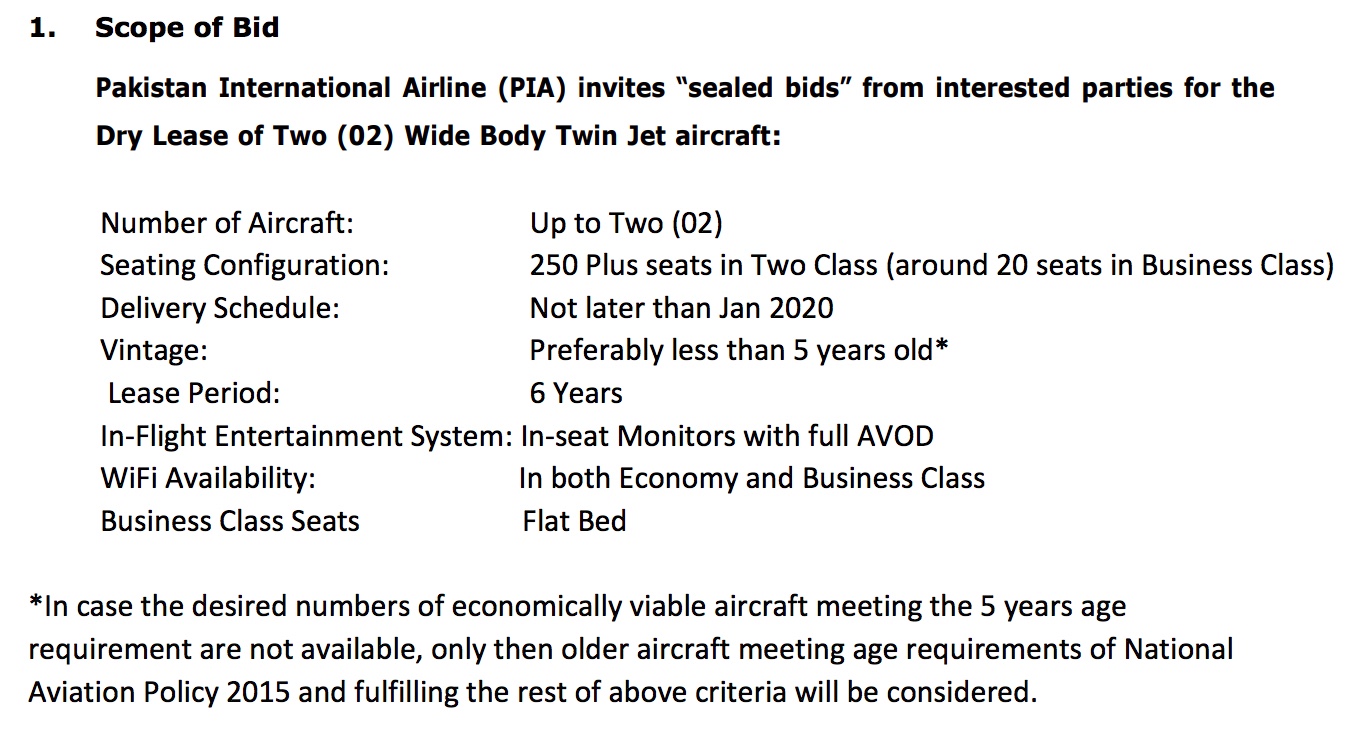Click the 'Up to Two (02)' value
Viewport: 1357px width, 730px height.
626,223
